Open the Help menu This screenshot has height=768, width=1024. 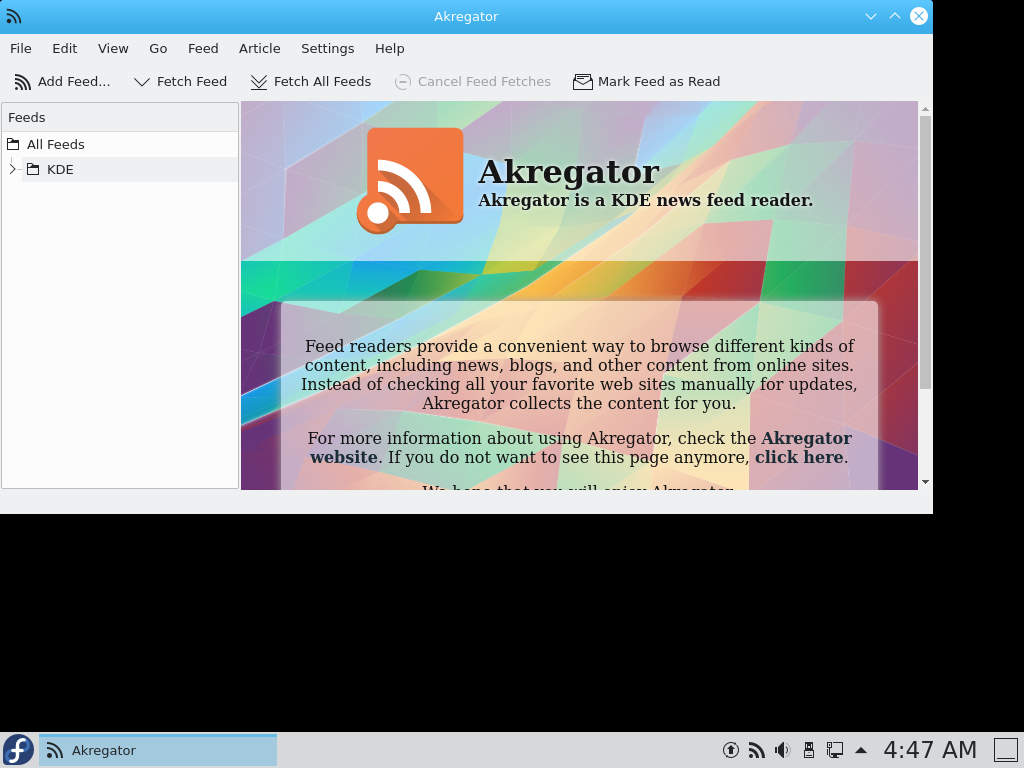click(389, 48)
